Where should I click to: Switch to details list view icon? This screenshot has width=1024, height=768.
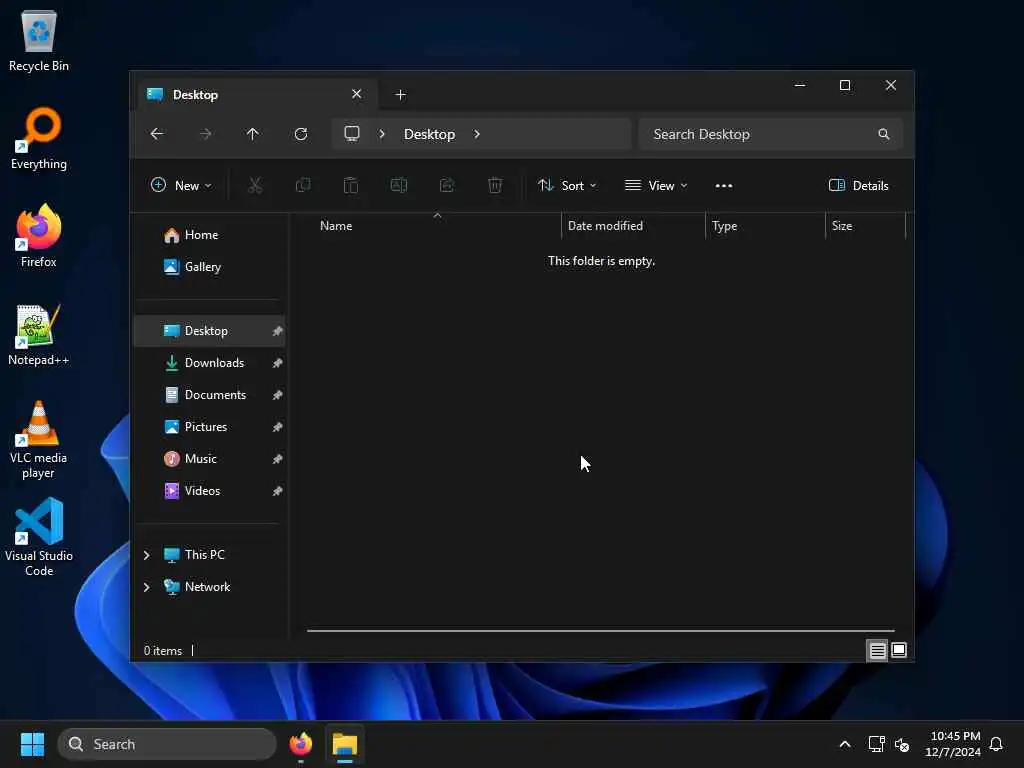click(877, 650)
